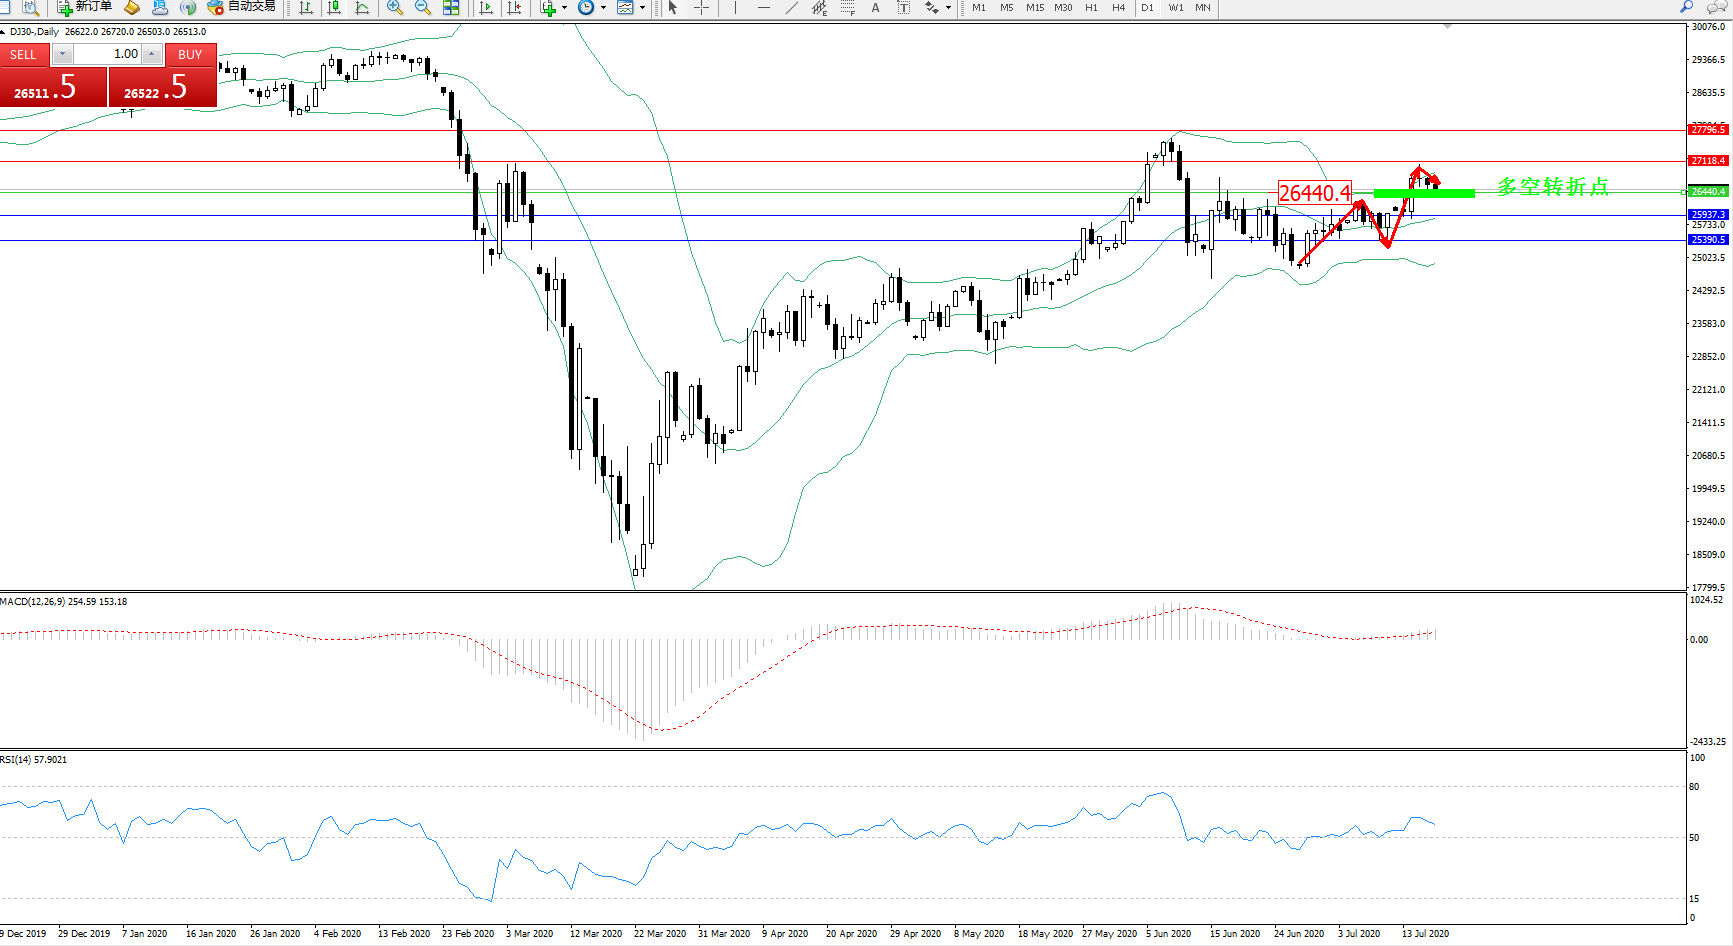Click the New Order (新订单) button

(84, 7)
